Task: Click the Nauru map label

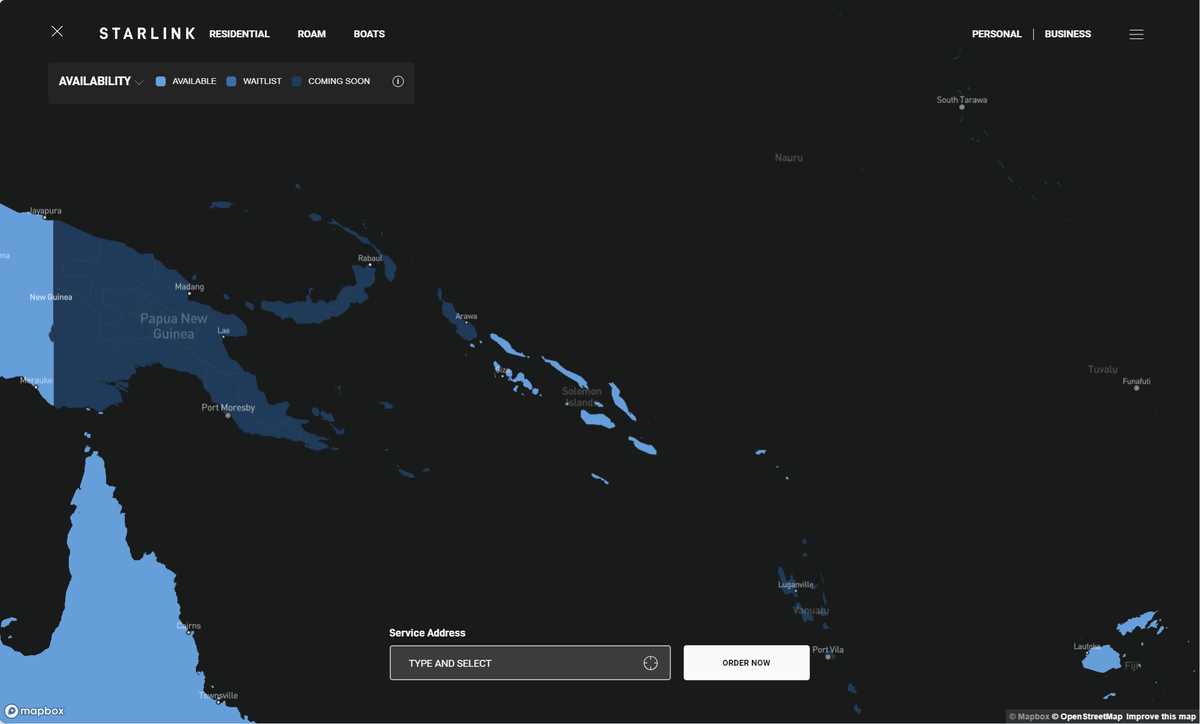Action: 789,158
